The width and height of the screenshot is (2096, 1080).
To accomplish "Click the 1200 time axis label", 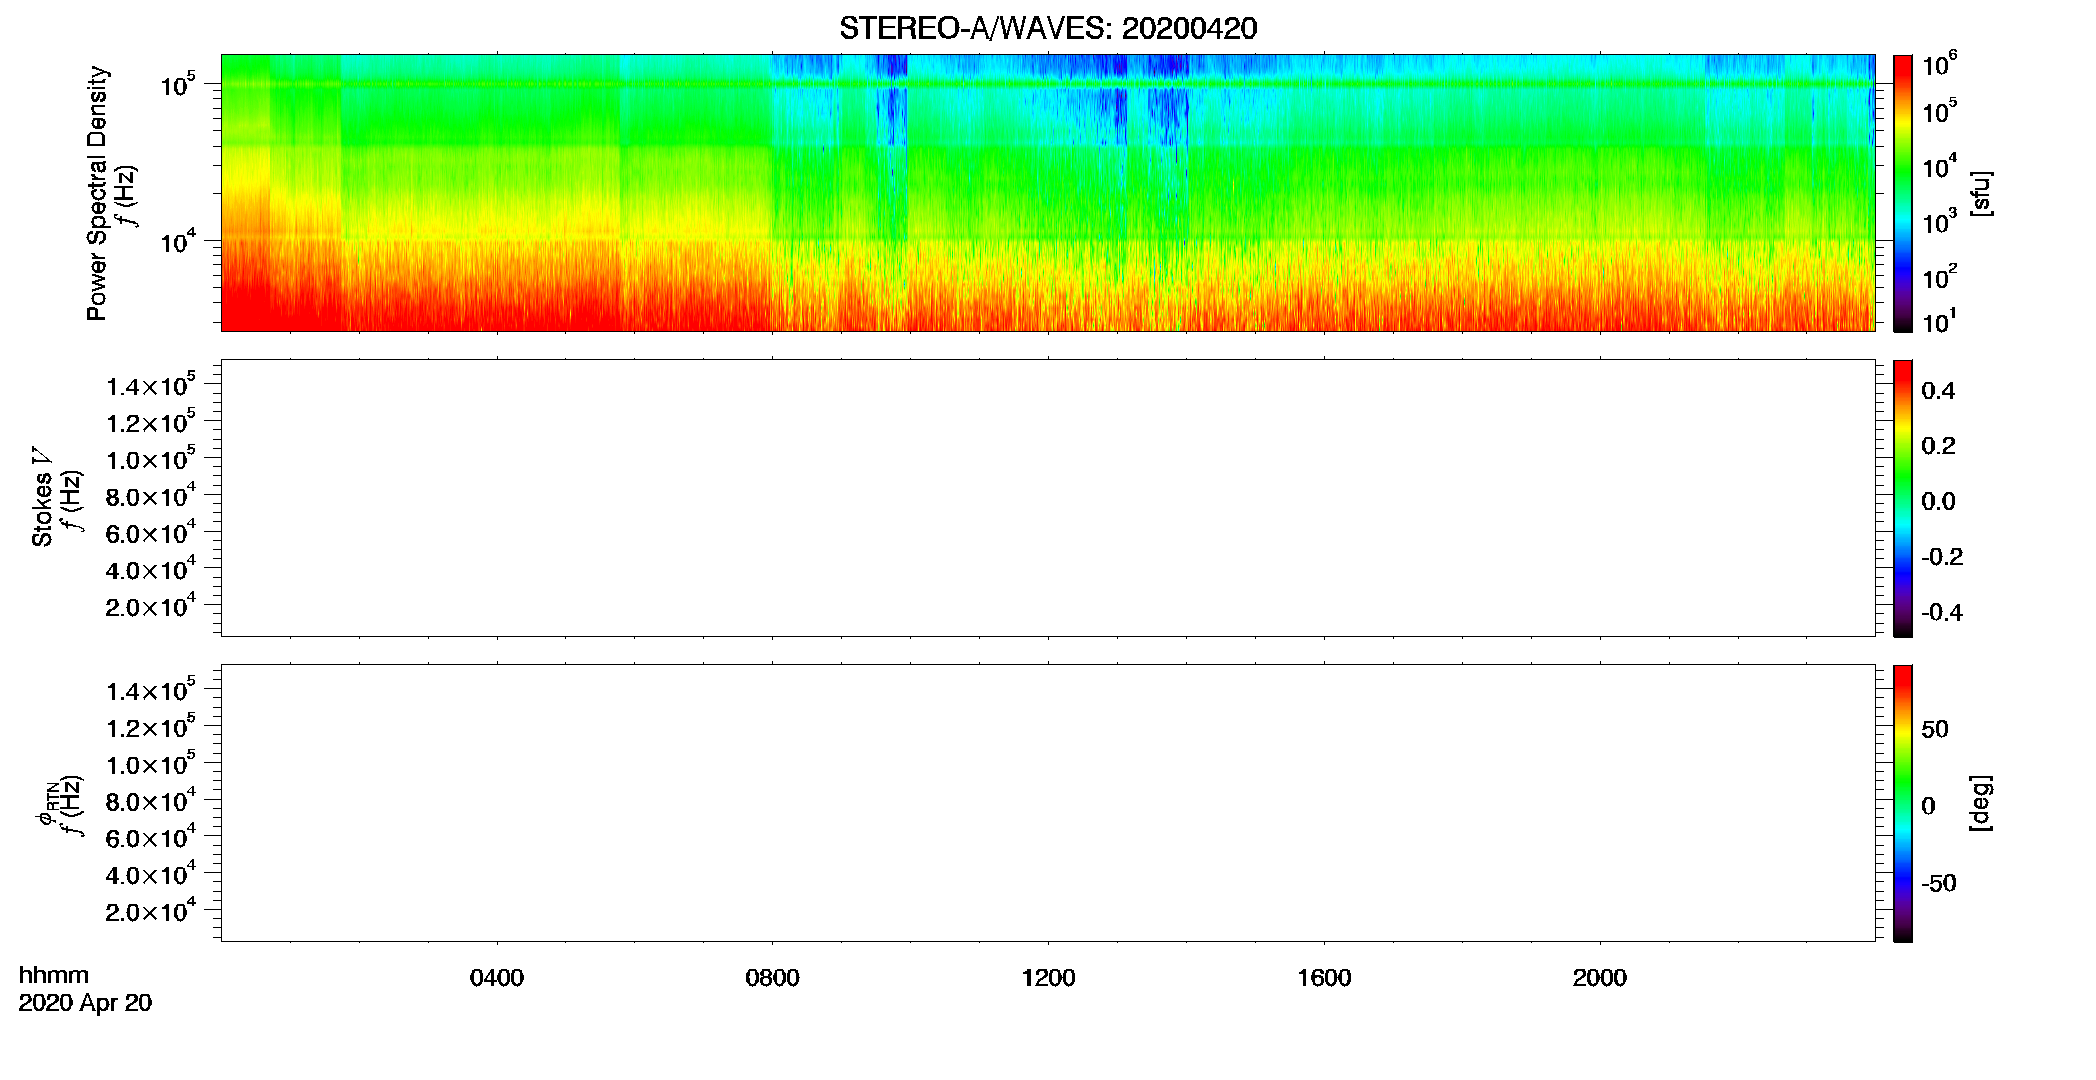I will (1048, 978).
